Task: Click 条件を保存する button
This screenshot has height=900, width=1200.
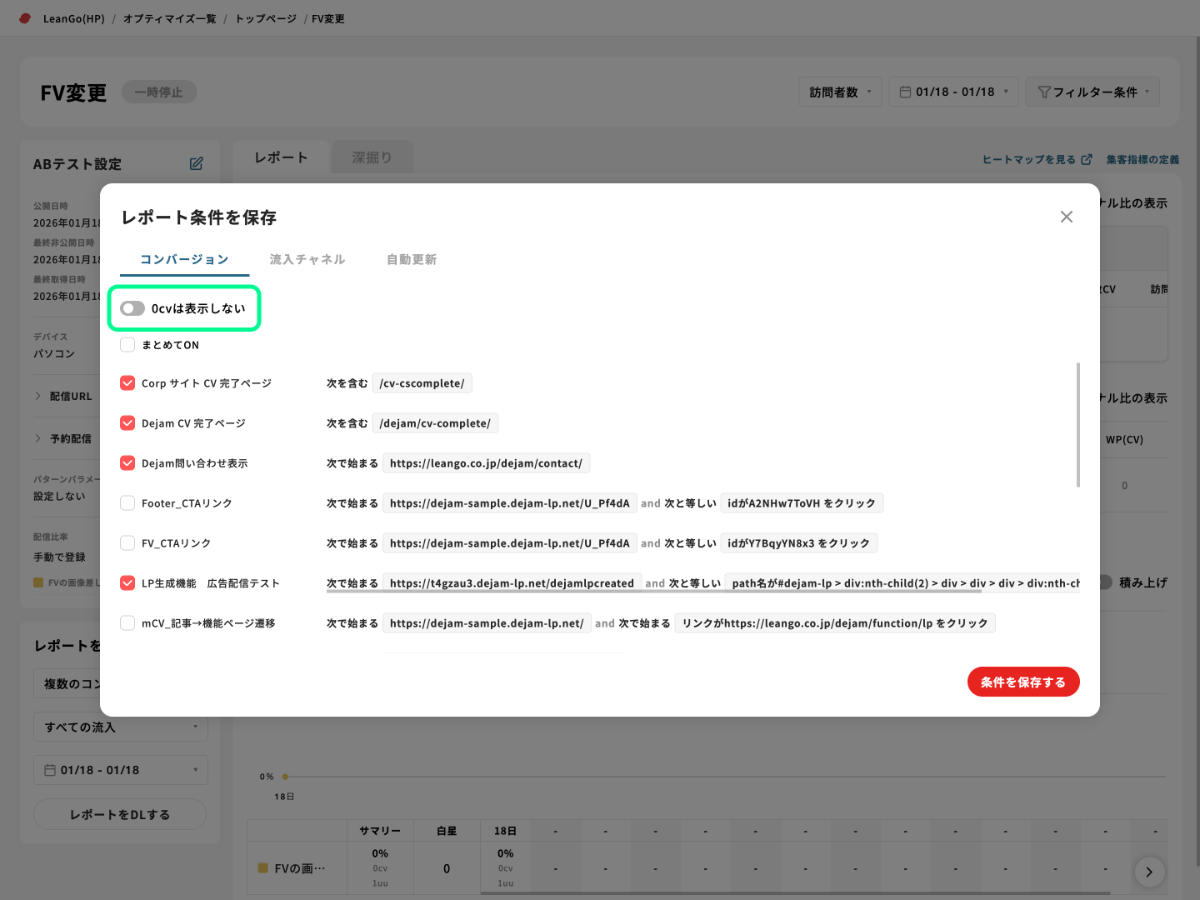Action: click(x=1023, y=682)
